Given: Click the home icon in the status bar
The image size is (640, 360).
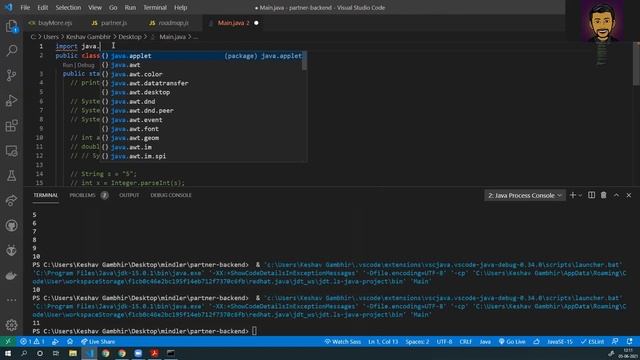Looking at the screenshot, I should pos(70,342).
